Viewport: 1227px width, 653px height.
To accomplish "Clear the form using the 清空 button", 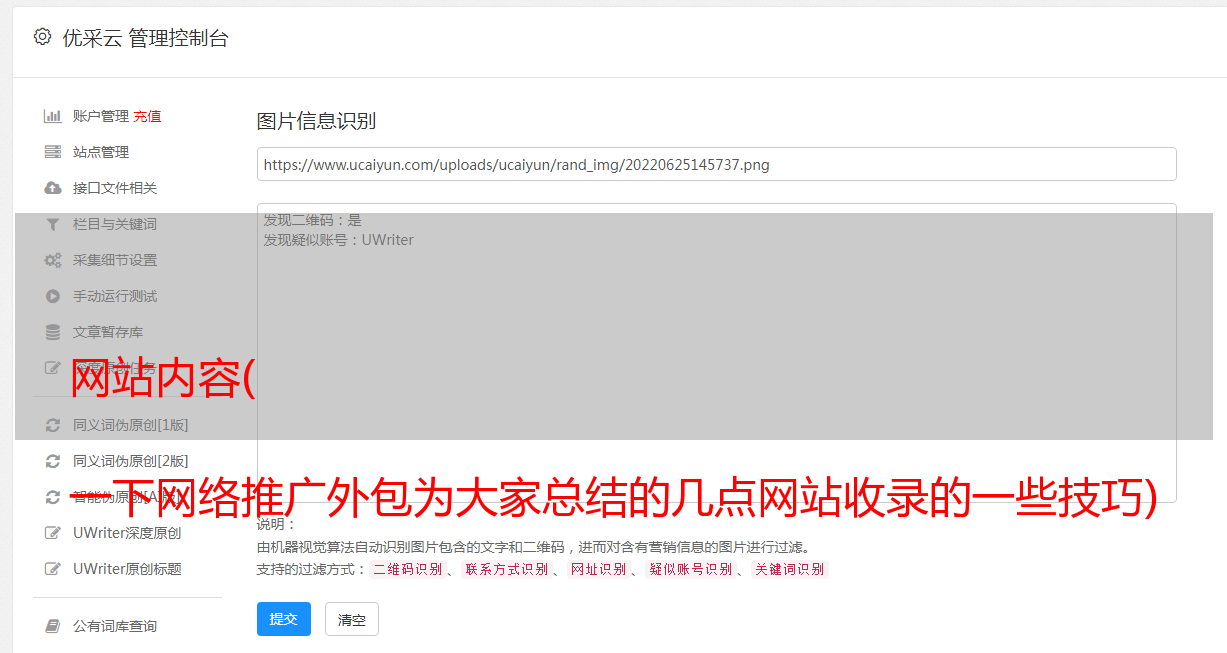I will [x=352, y=620].
